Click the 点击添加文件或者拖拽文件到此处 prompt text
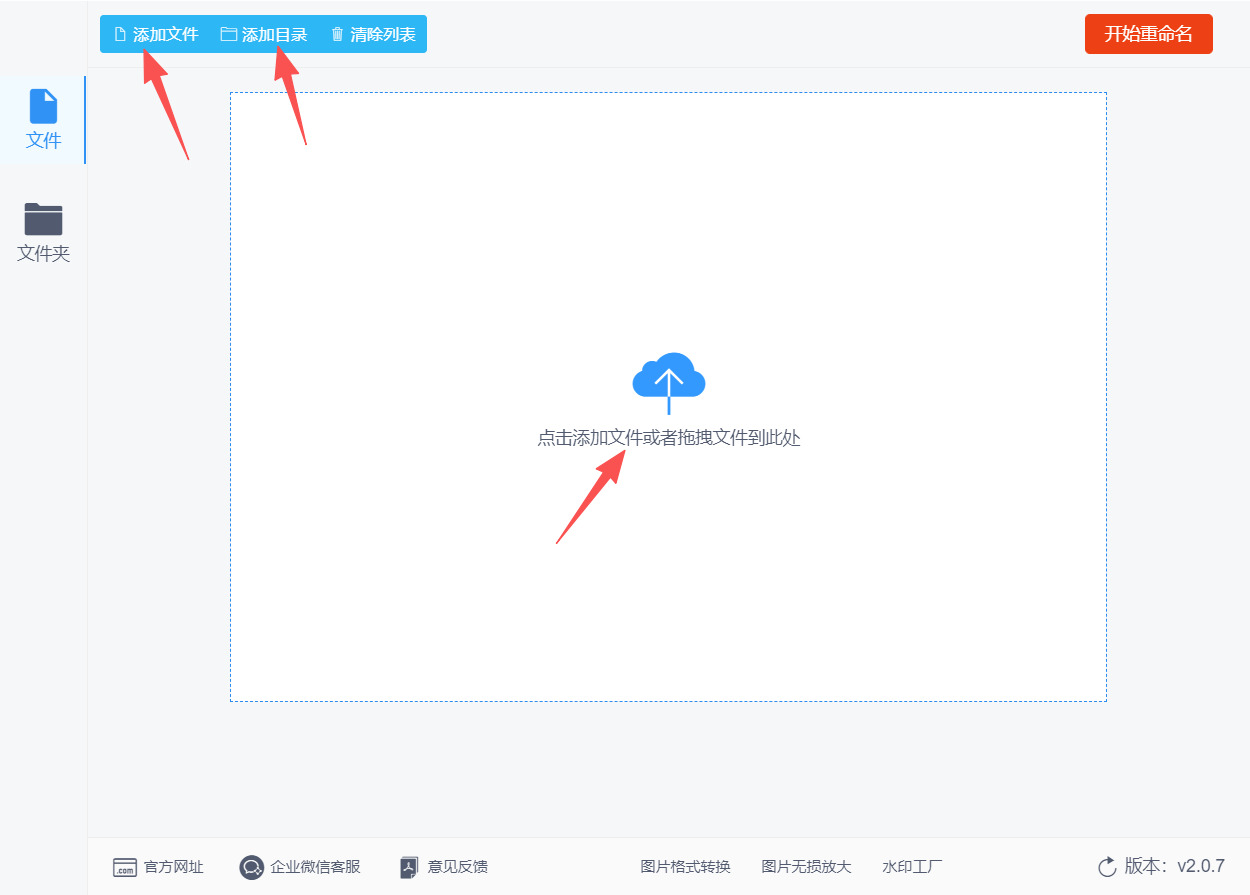The width and height of the screenshot is (1250, 895). click(669, 438)
